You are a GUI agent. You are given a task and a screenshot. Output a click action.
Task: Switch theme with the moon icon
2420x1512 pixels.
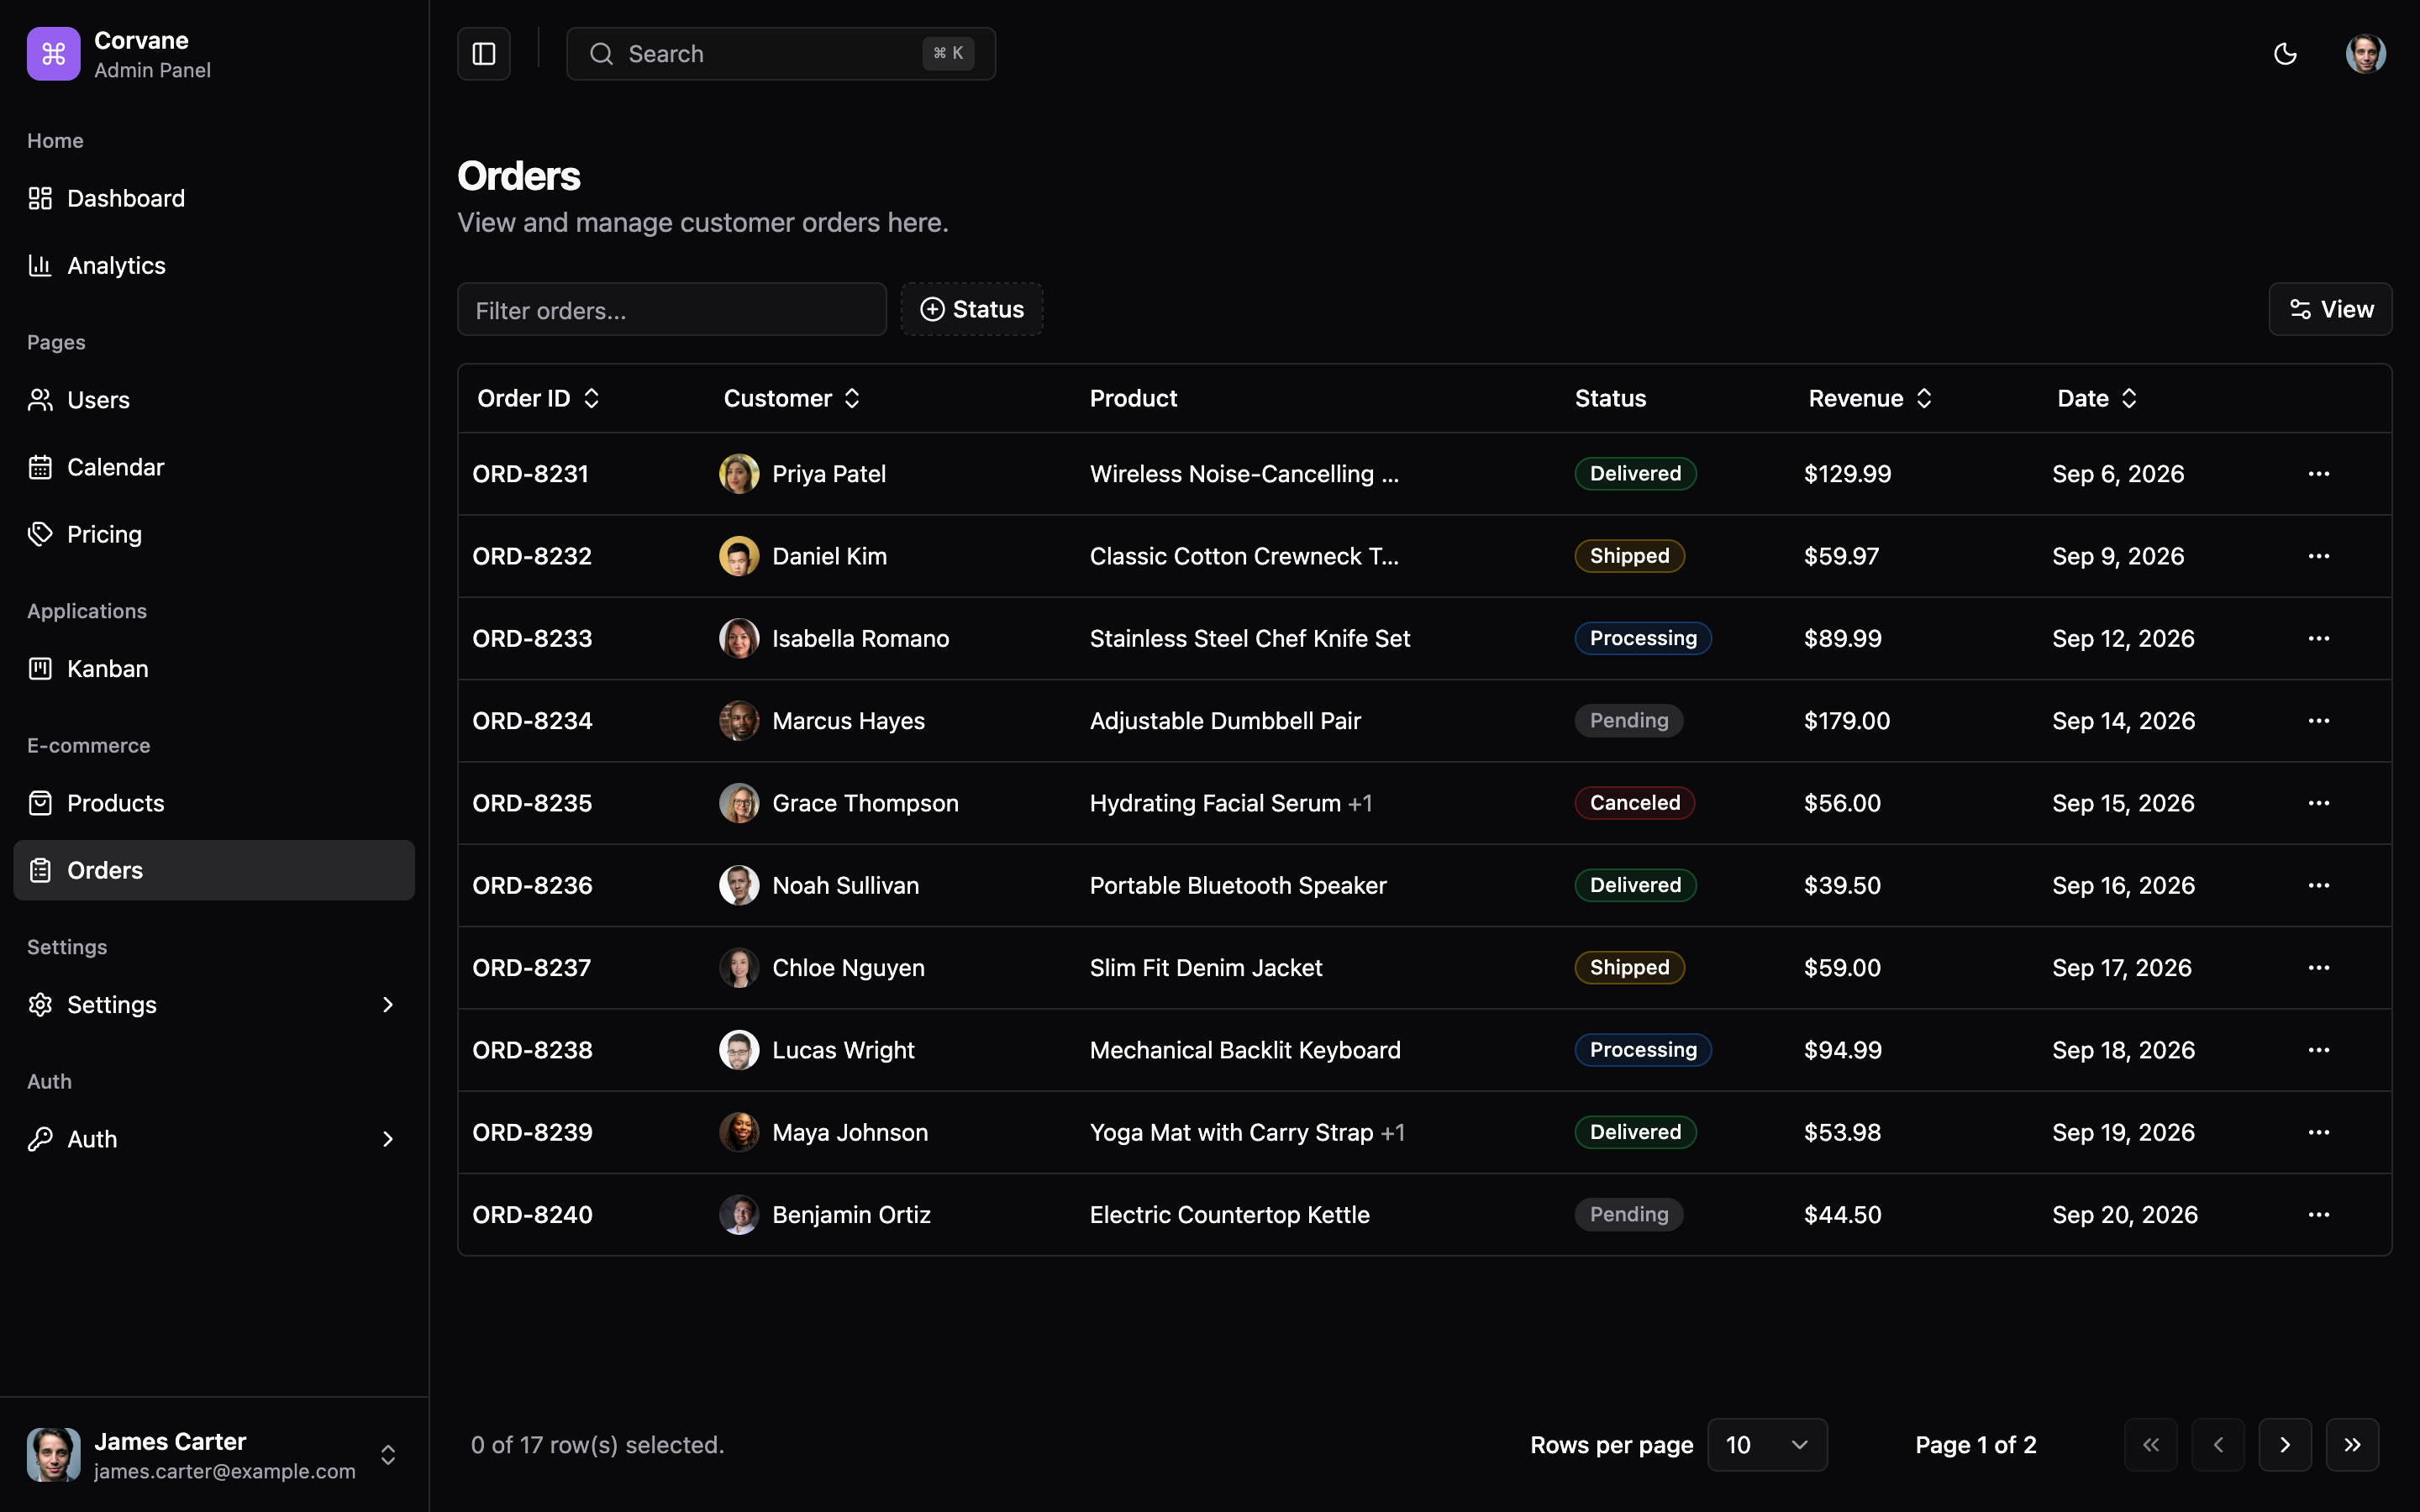pos(2285,54)
